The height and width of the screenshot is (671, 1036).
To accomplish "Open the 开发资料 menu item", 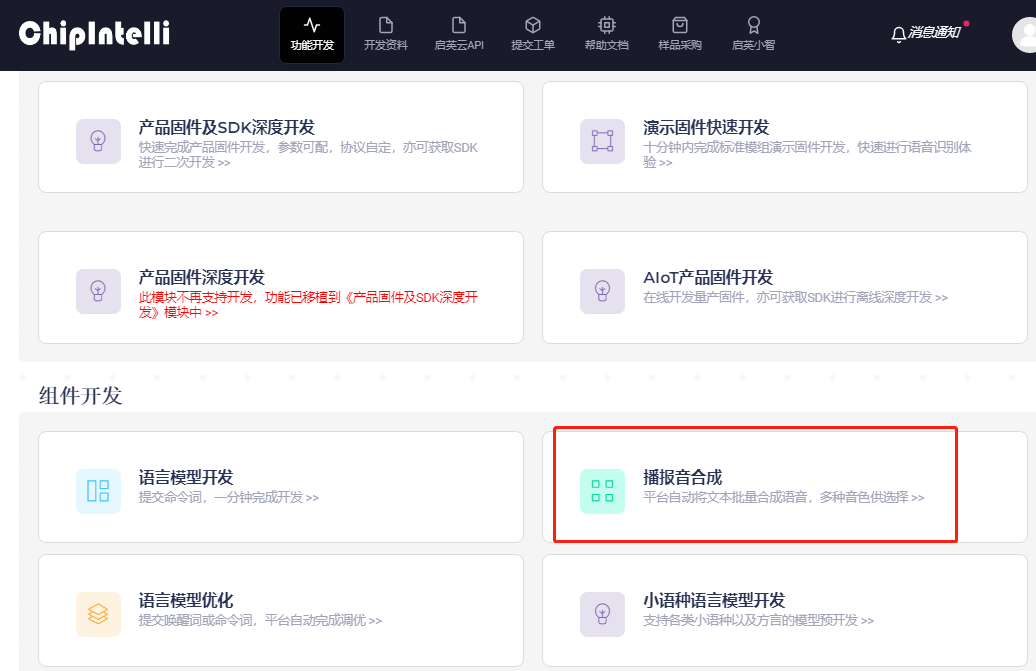I will [x=385, y=35].
